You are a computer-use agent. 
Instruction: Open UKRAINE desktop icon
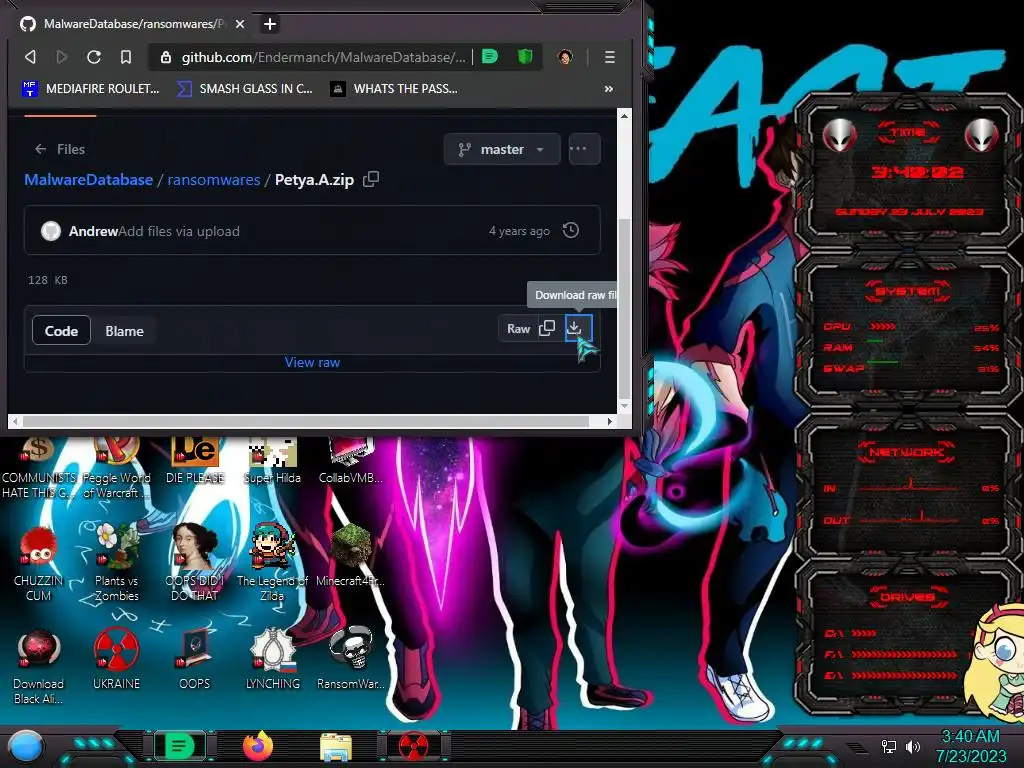[x=116, y=659]
